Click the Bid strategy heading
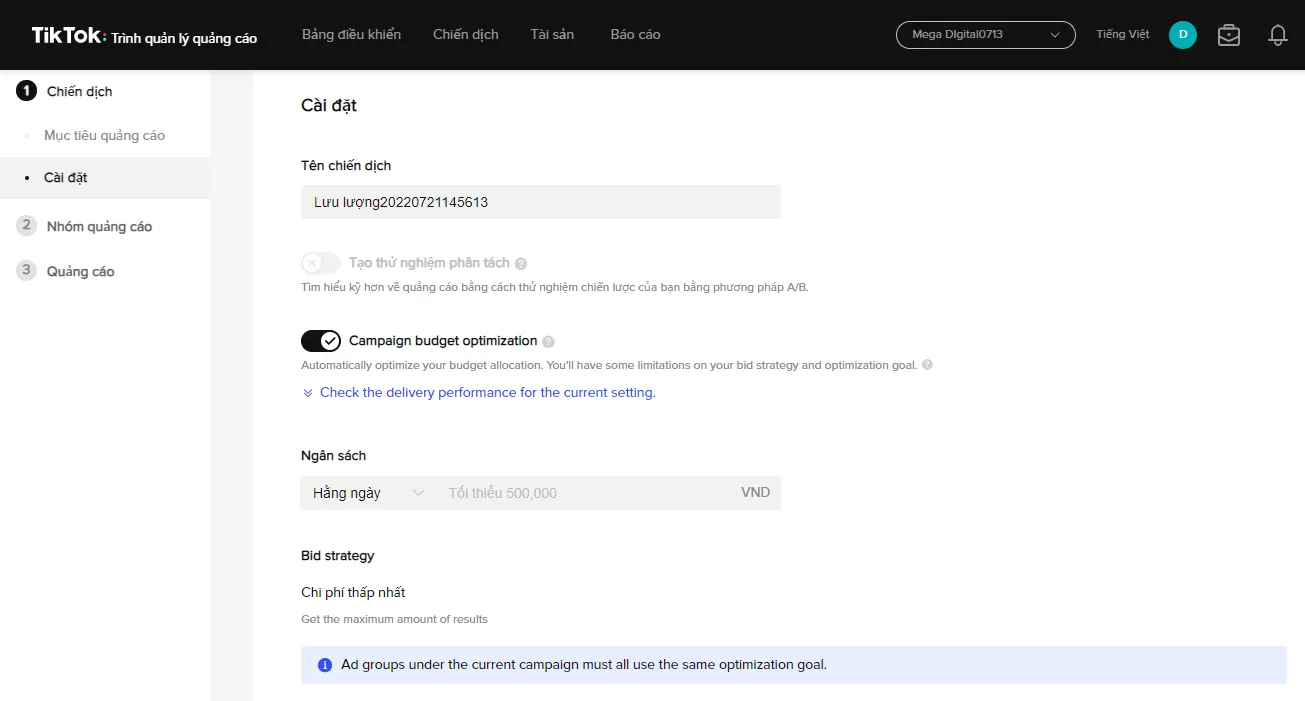This screenshot has height=701, width=1305. point(338,556)
